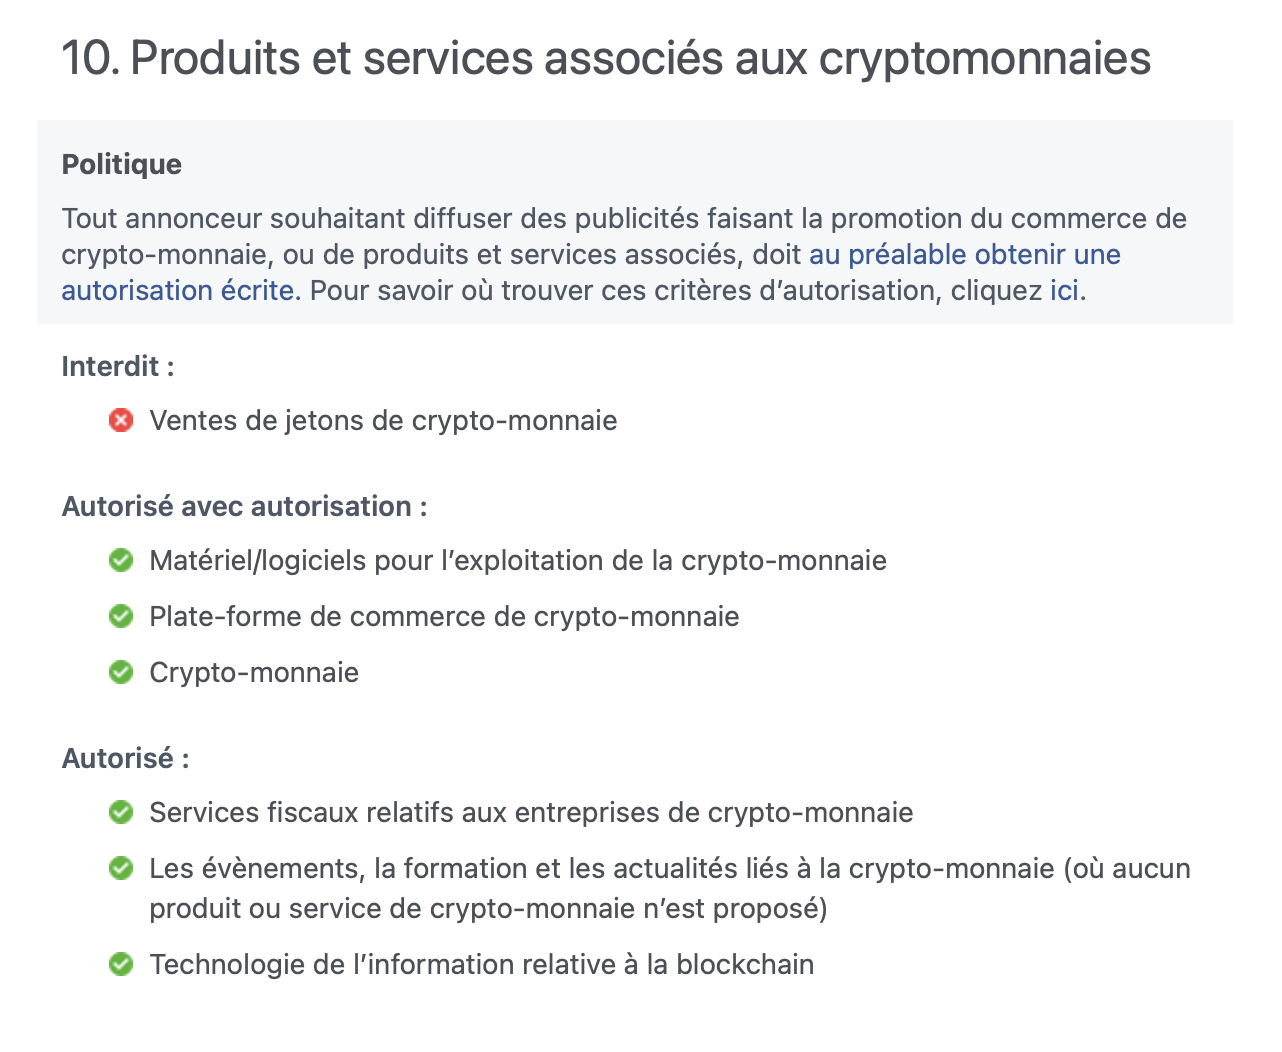Click 'Plate-forme de commerce de crypto-monnaie' text

pos(444,616)
